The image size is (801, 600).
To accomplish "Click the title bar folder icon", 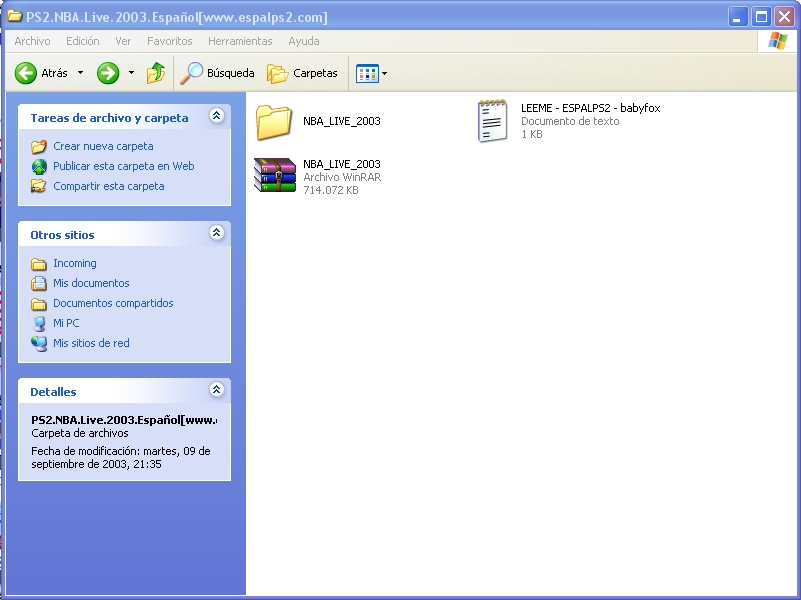I will coord(14,16).
